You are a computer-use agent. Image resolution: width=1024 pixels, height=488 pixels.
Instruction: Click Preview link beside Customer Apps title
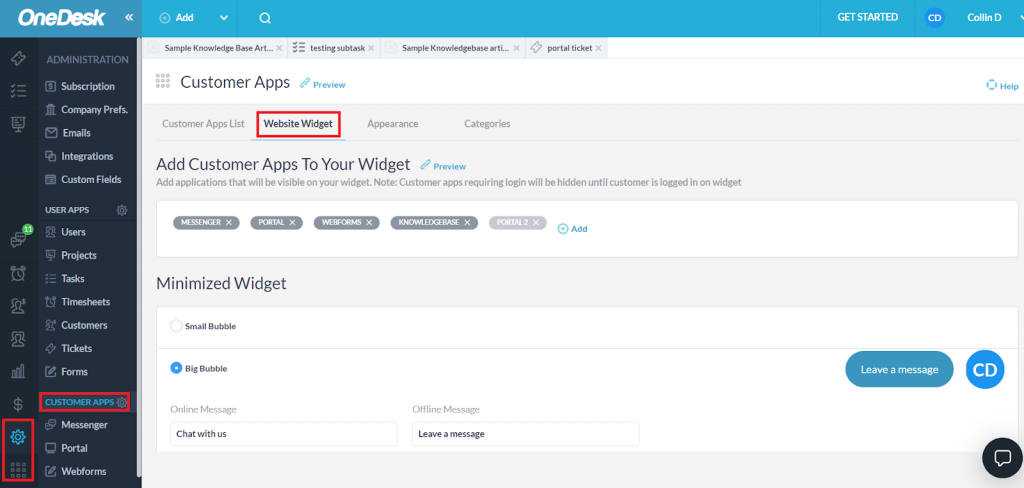323,84
